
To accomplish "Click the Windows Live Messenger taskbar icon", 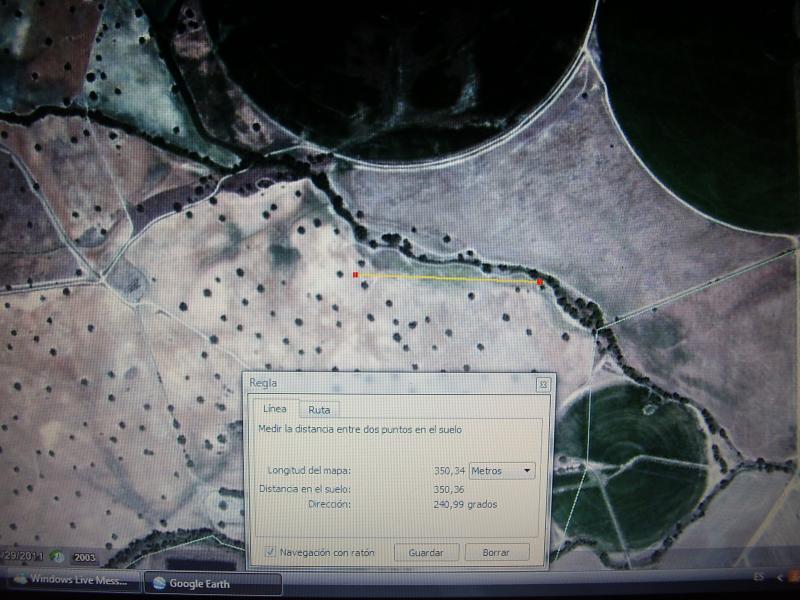I will [19, 580].
